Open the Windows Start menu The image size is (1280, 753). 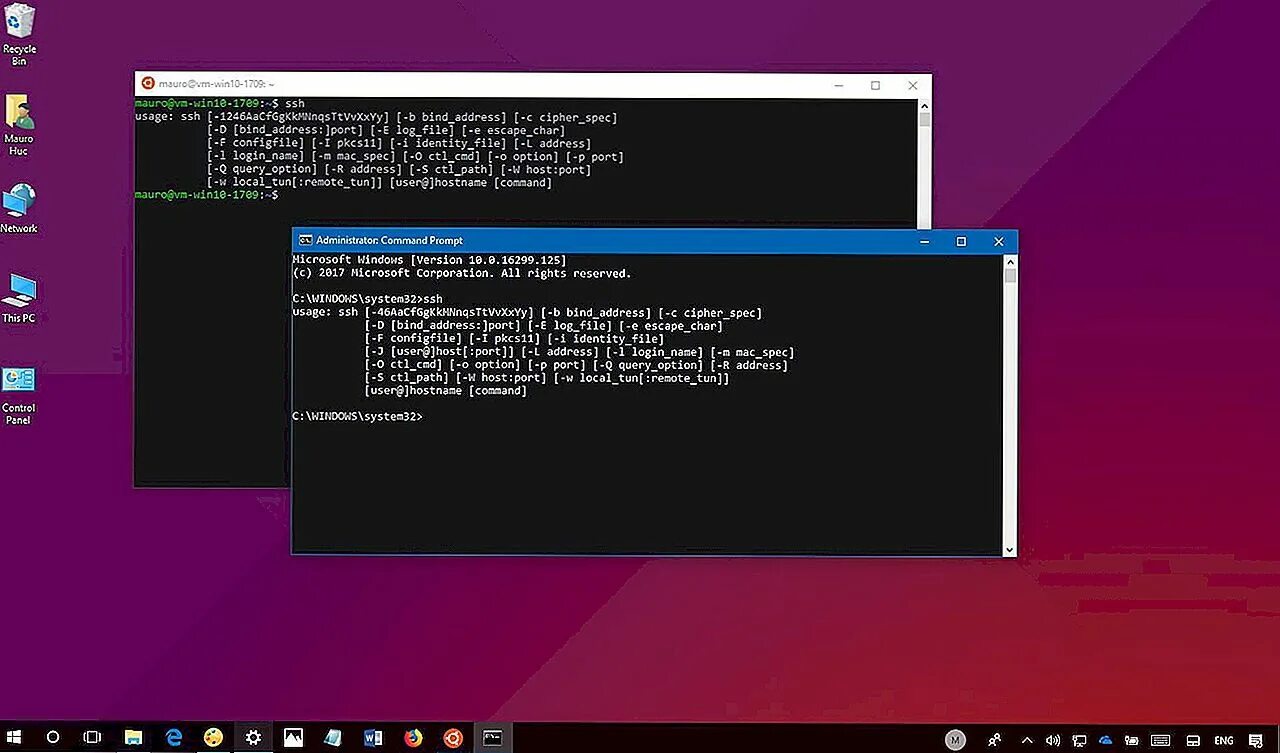pos(14,738)
